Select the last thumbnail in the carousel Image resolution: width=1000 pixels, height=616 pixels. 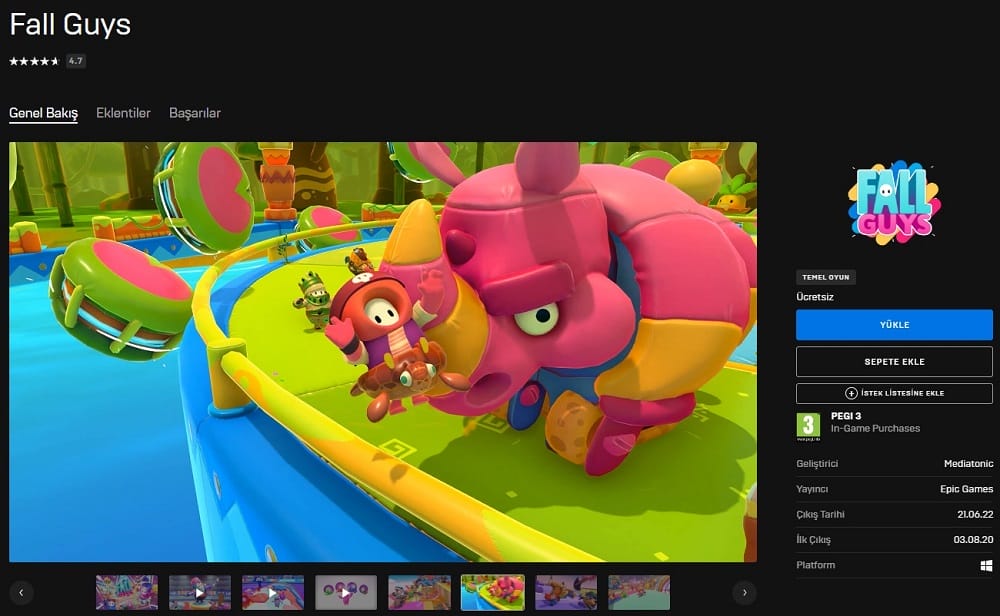click(639, 592)
